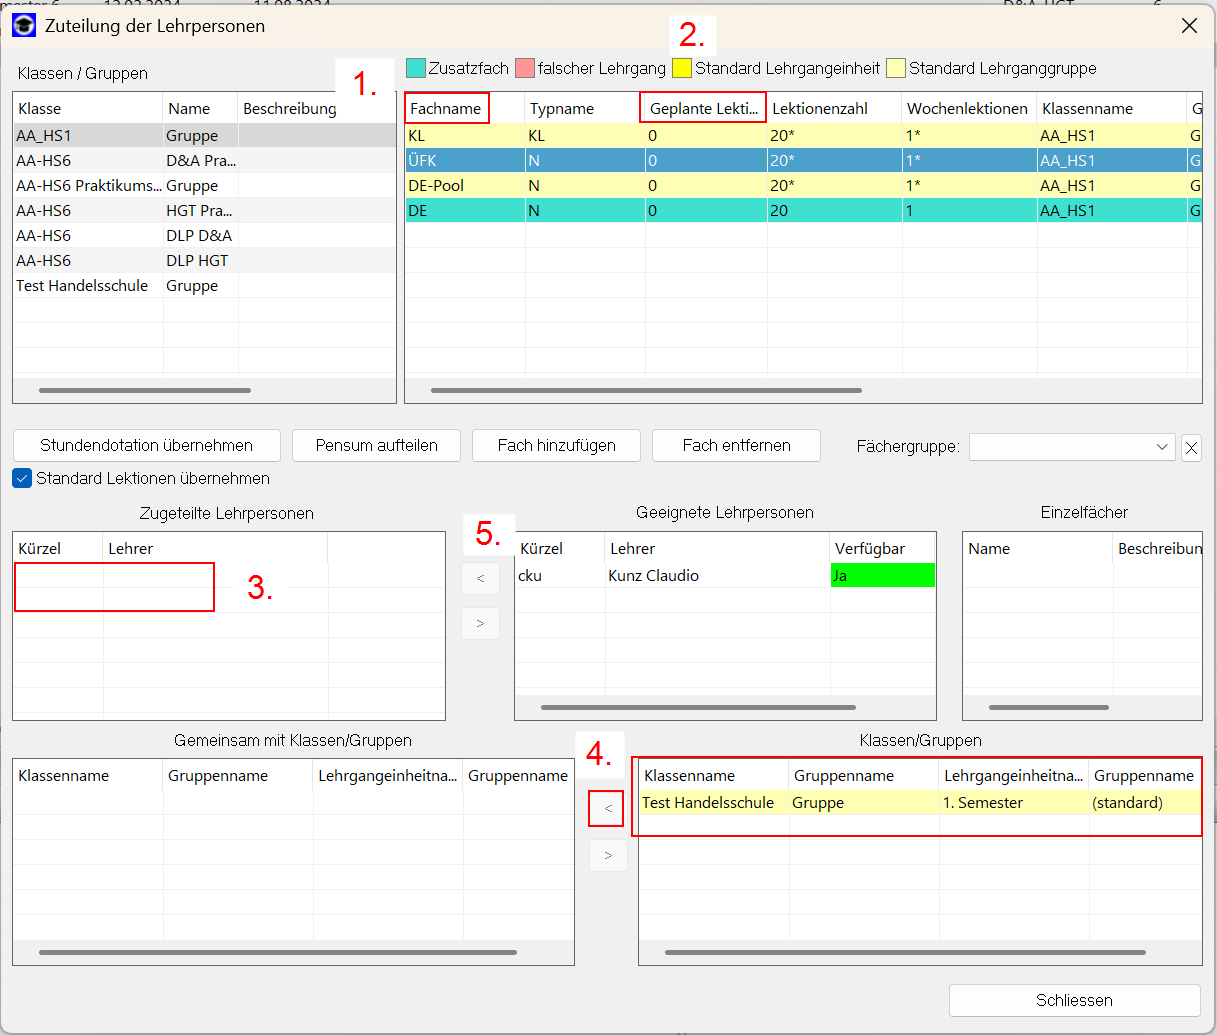Click the clear X beside Fächergruppe dropdown
This screenshot has width=1217, height=1035.
1191,448
